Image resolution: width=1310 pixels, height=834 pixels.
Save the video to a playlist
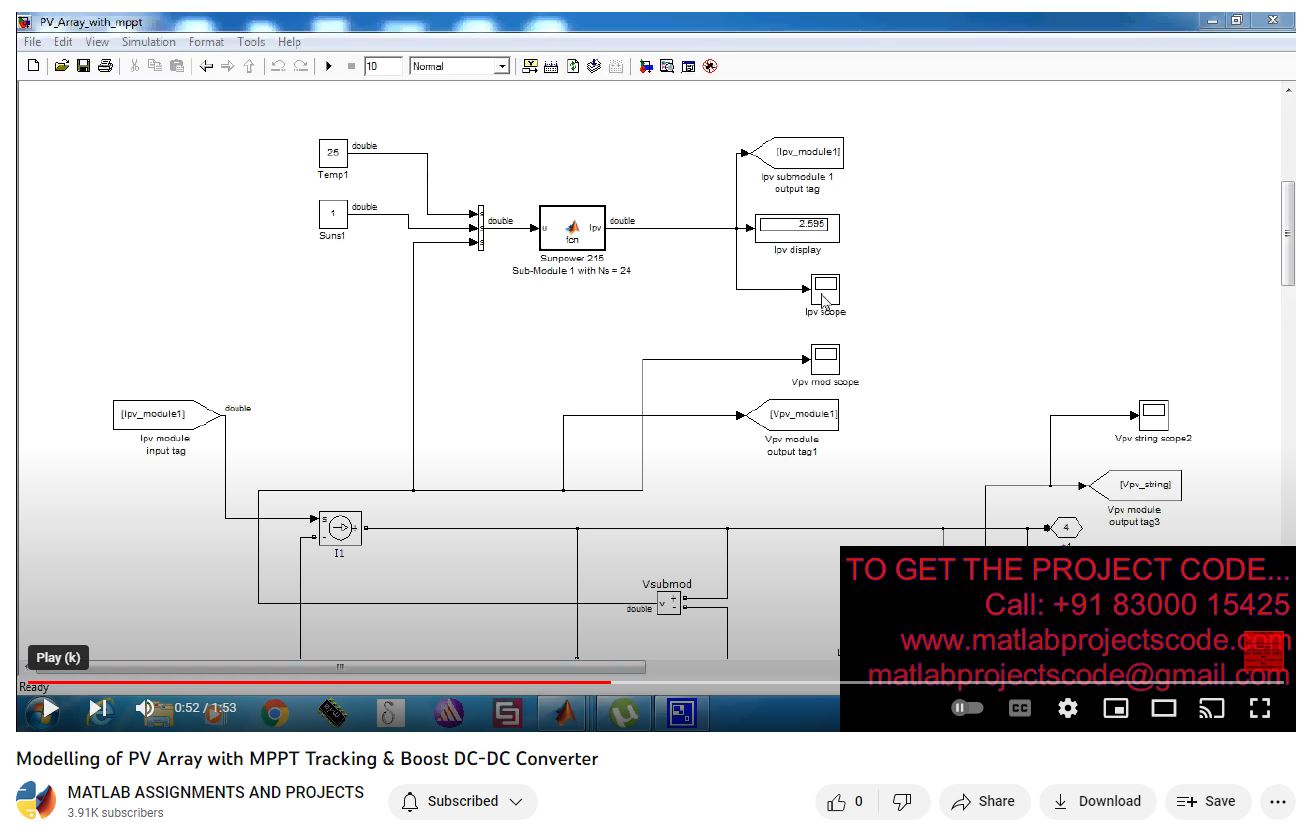click(x=1207, y=801)
